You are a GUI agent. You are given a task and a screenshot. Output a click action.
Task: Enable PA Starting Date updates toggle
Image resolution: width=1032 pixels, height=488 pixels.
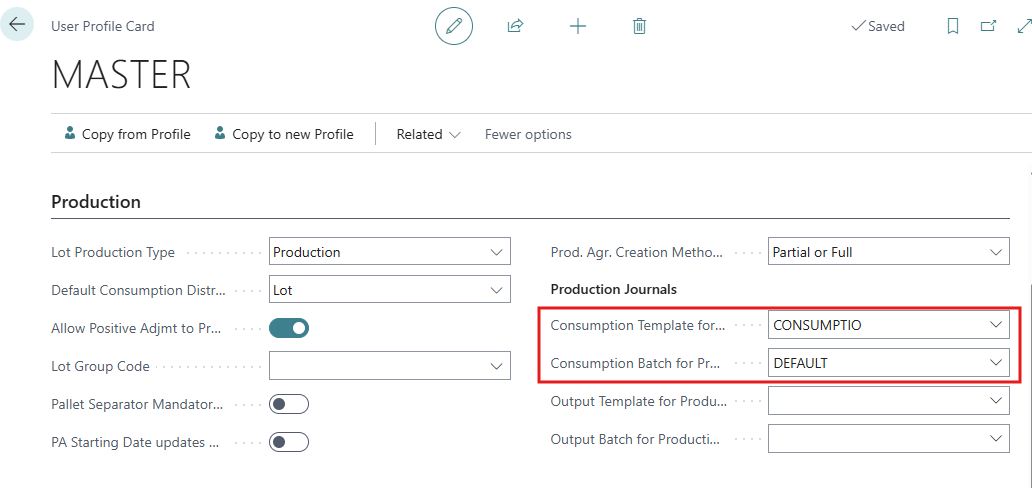point(289,442)
